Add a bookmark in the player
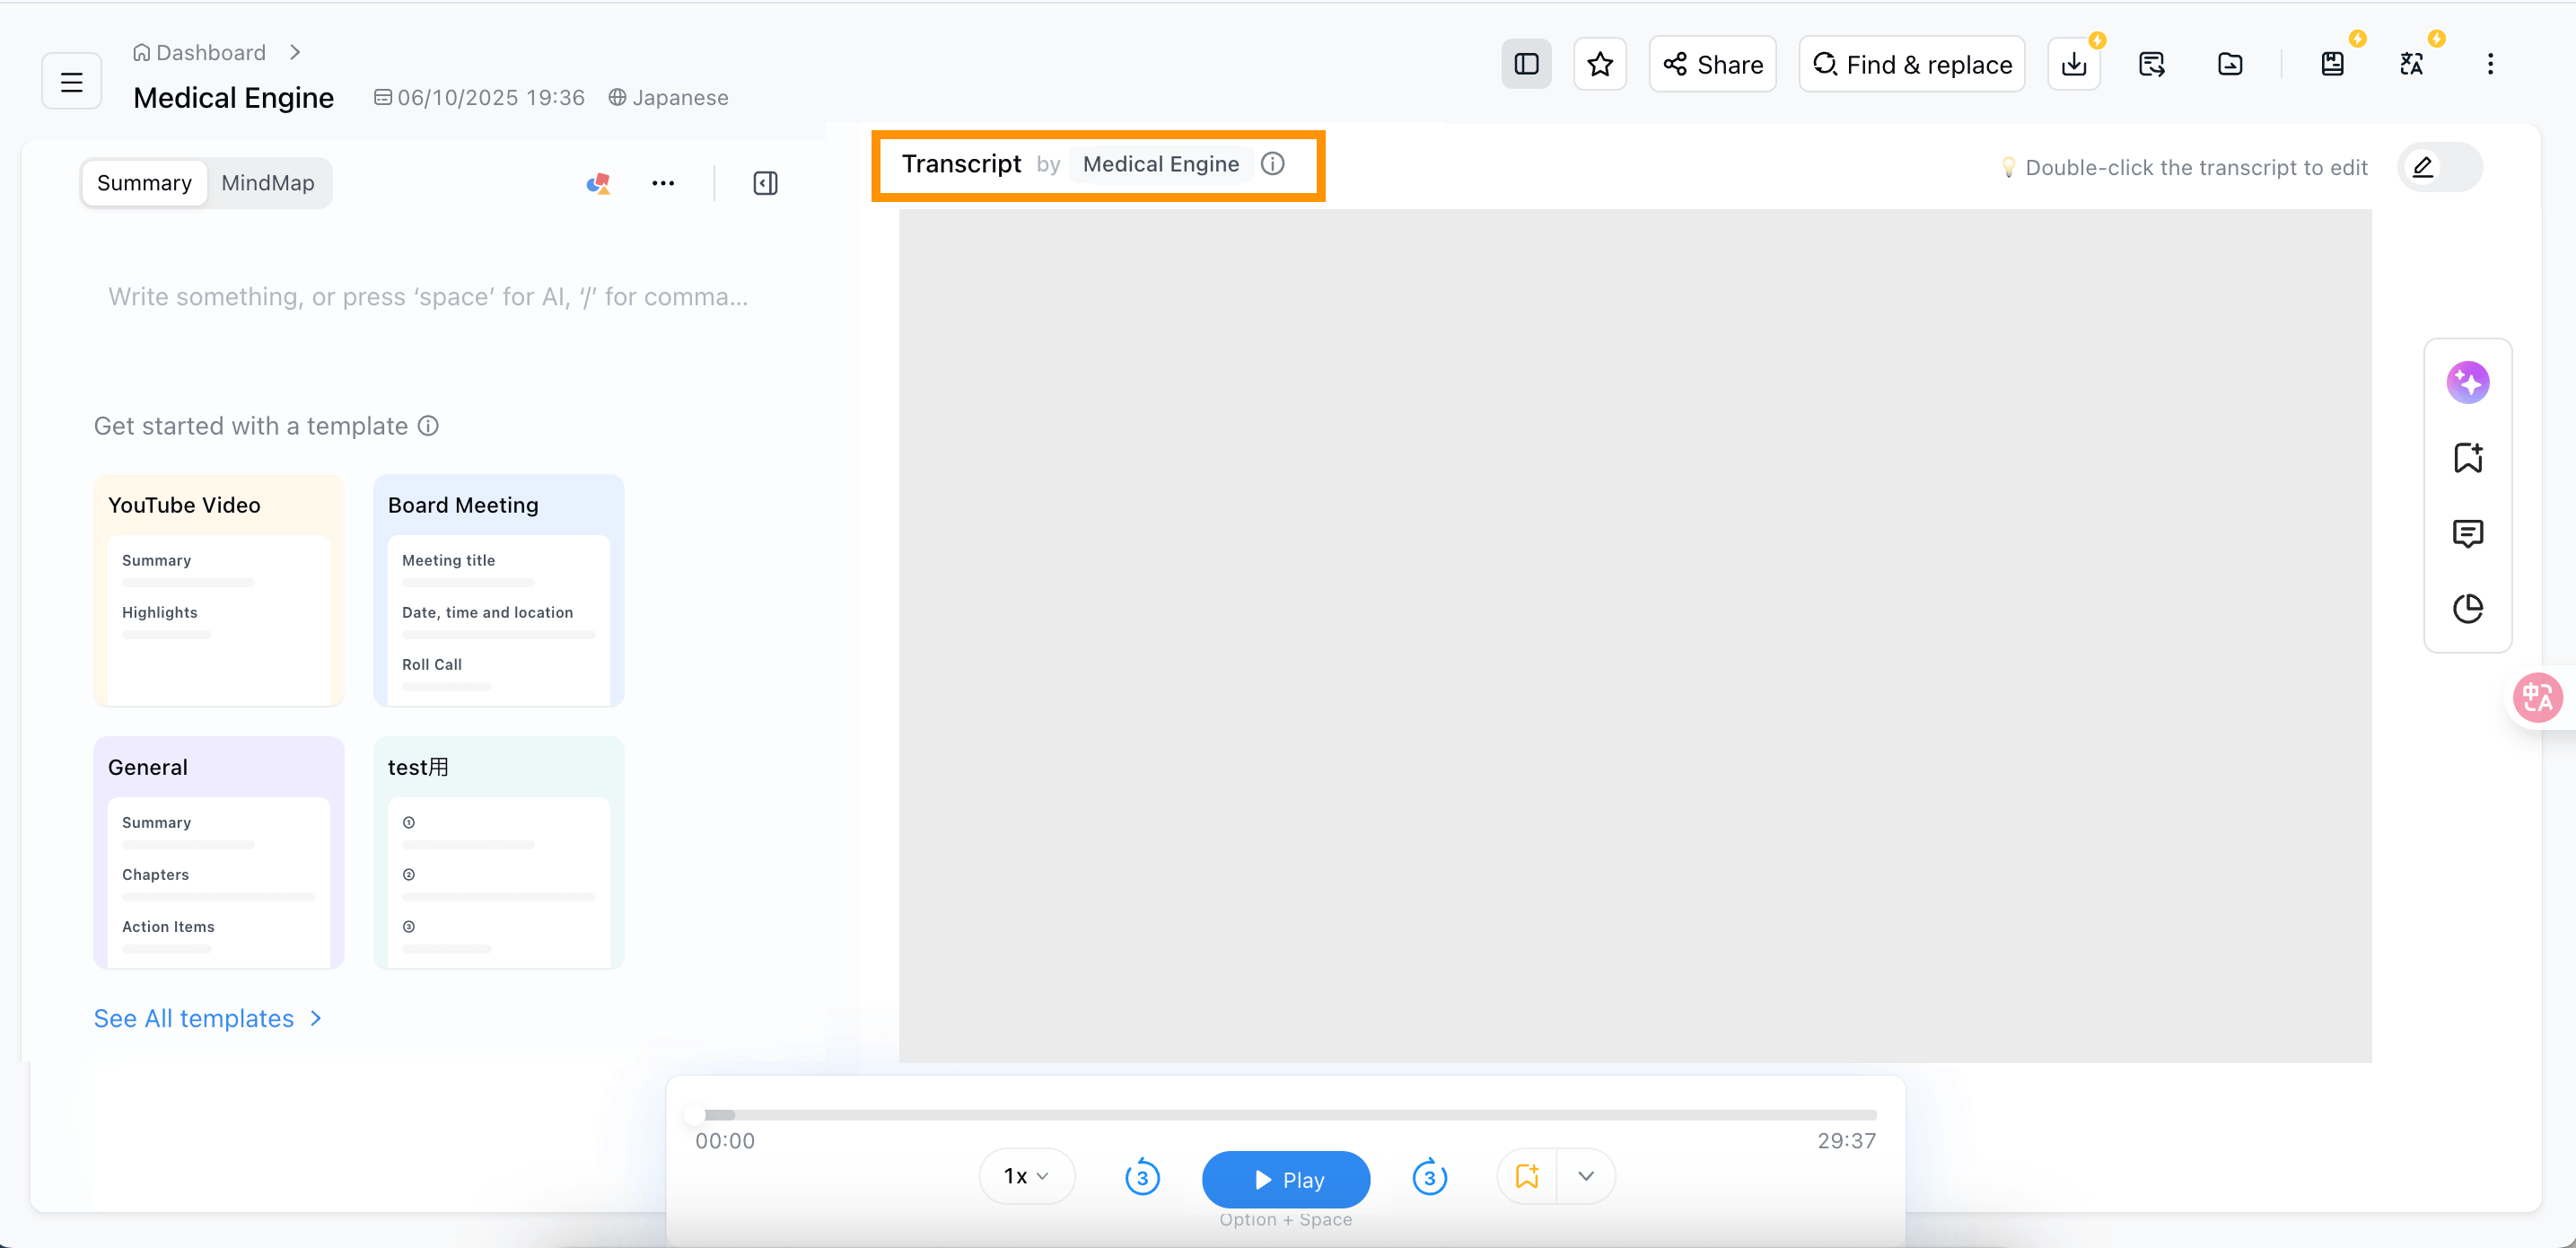Viewport: 2576px width, 1248px height. coord(1527,1176)
